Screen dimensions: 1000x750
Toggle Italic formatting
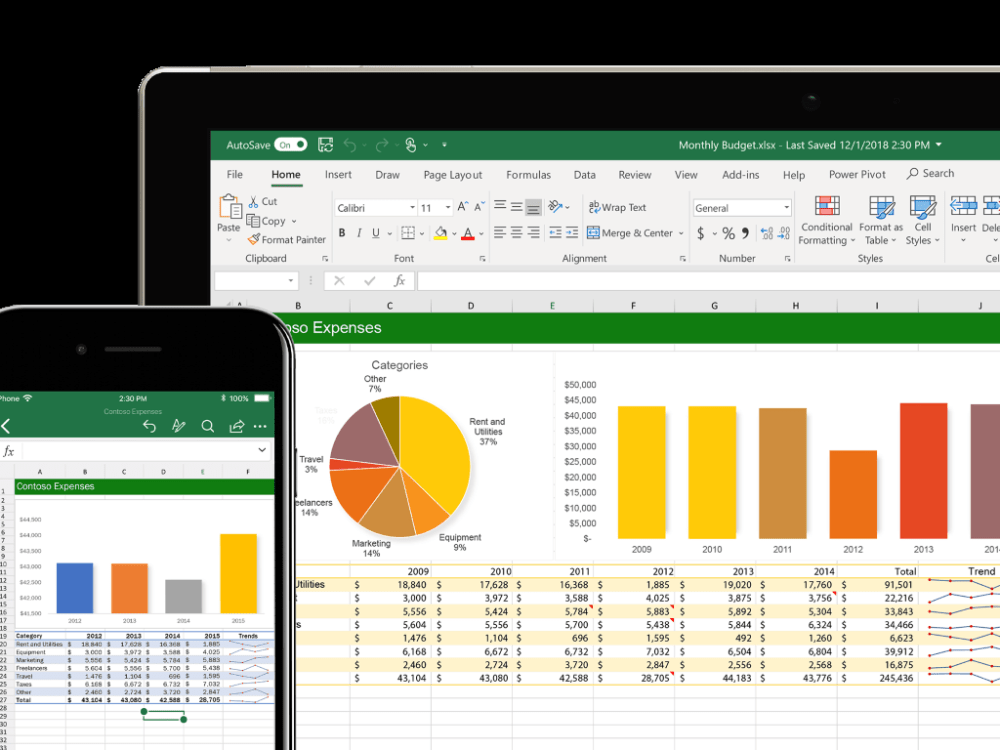click(359, 233)
